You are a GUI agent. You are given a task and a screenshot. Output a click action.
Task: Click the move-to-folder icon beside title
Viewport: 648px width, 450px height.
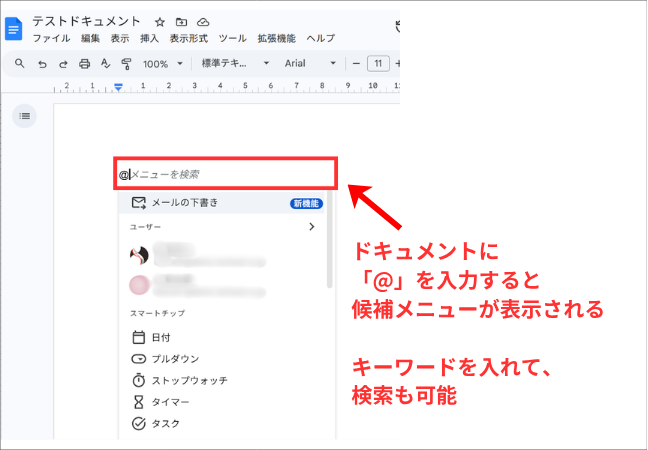coord(181,21)
